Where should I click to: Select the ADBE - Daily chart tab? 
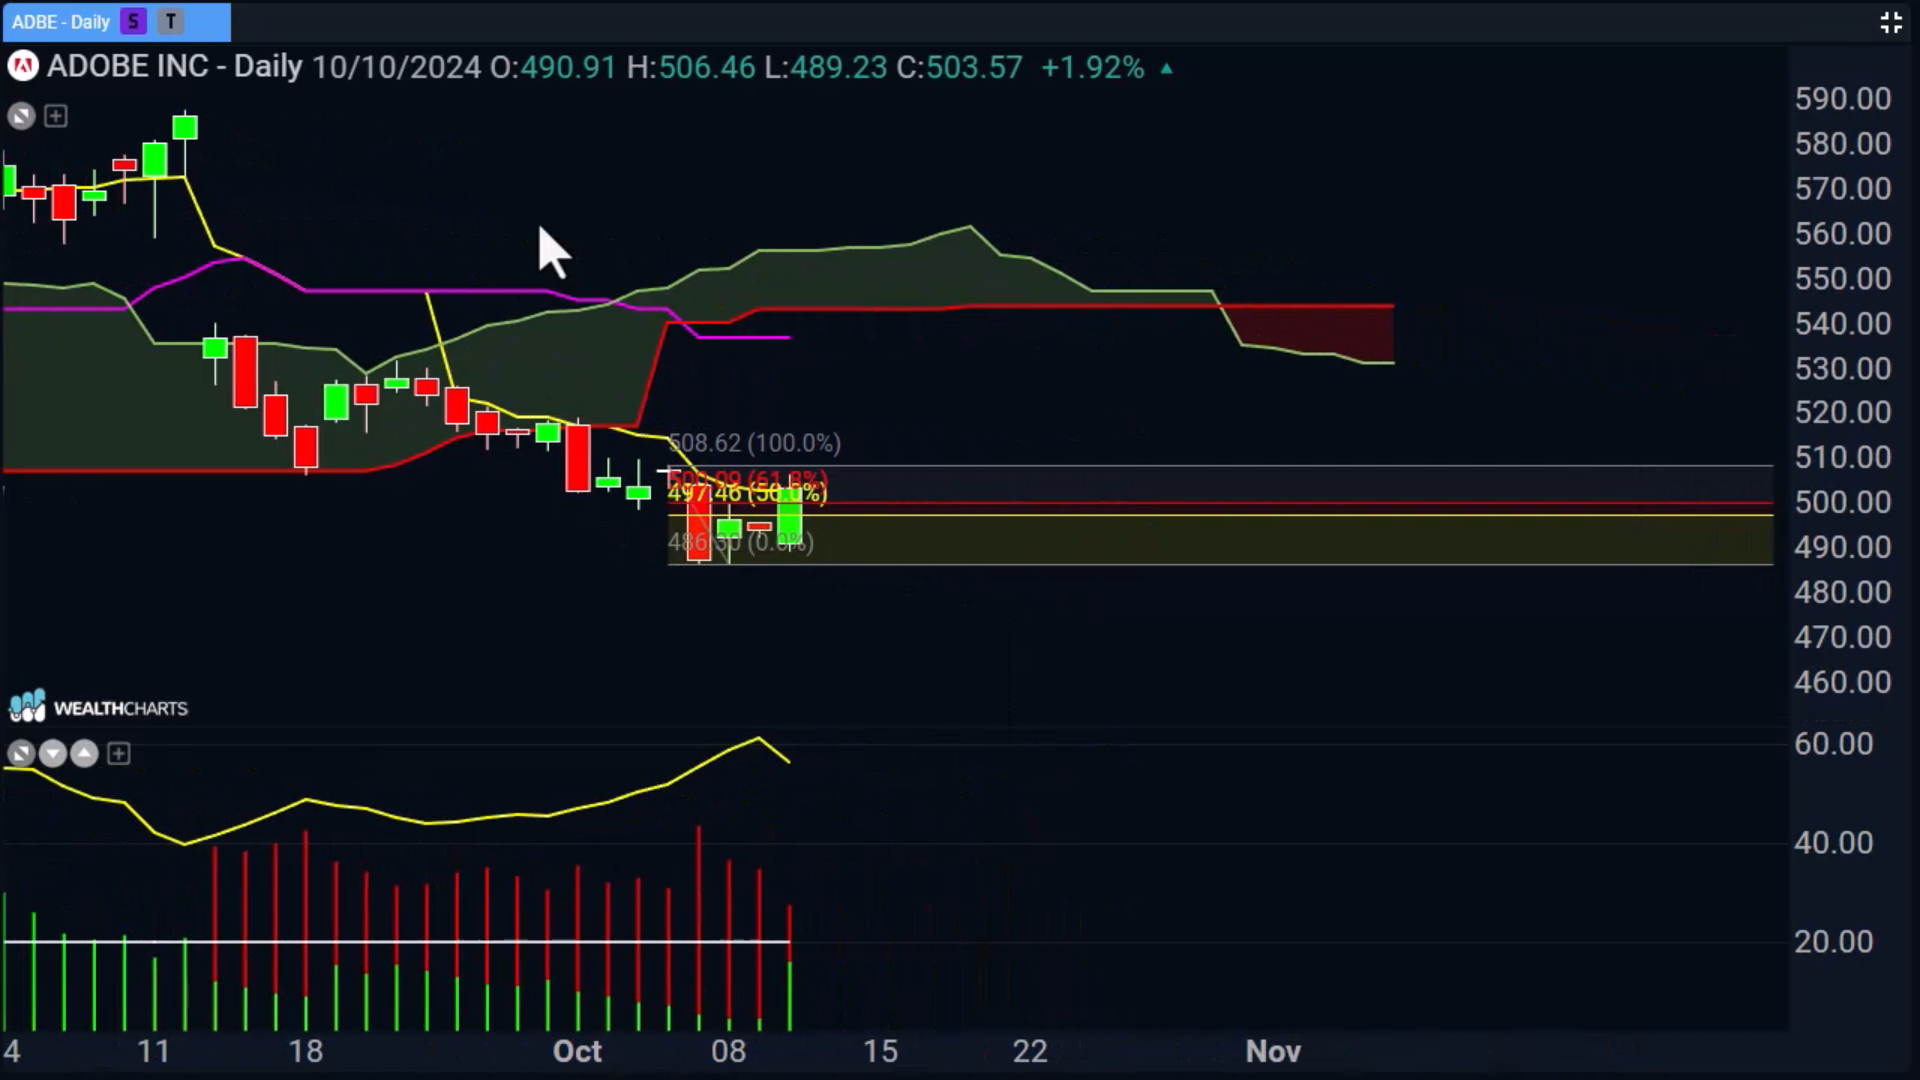[x=116, y=21]
